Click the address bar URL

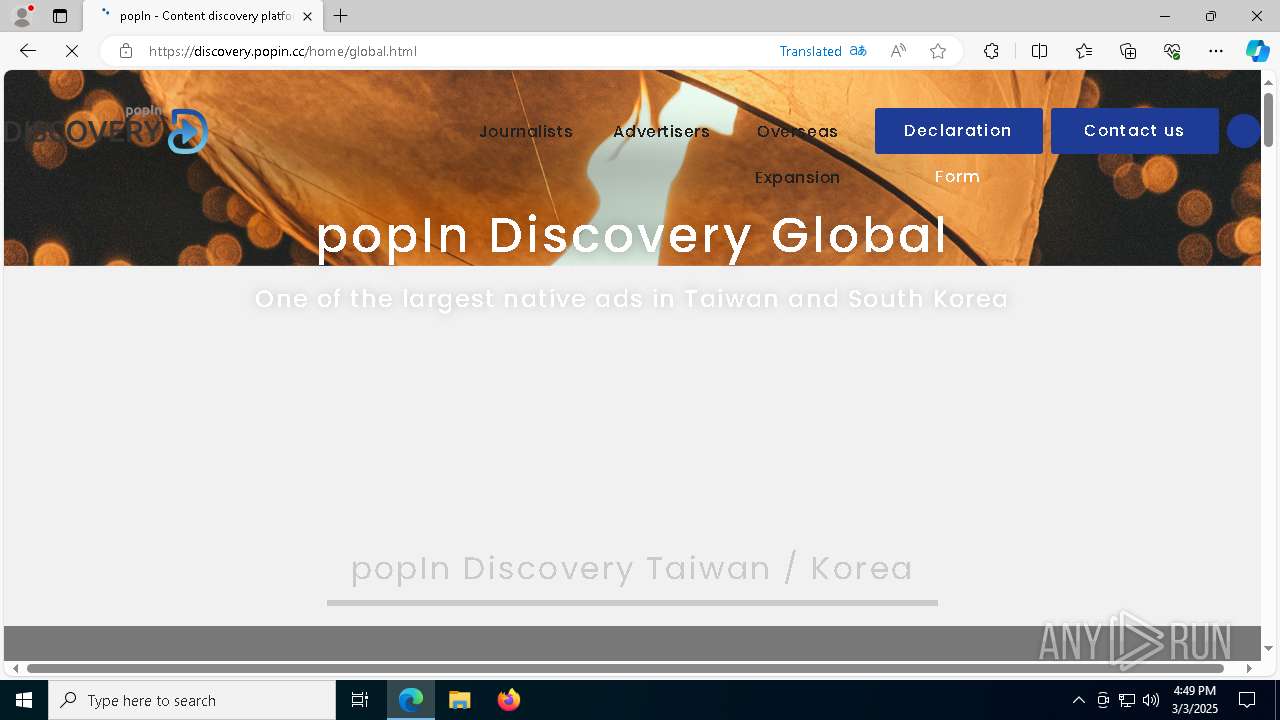pyautogui.click(x=283, y=51)
